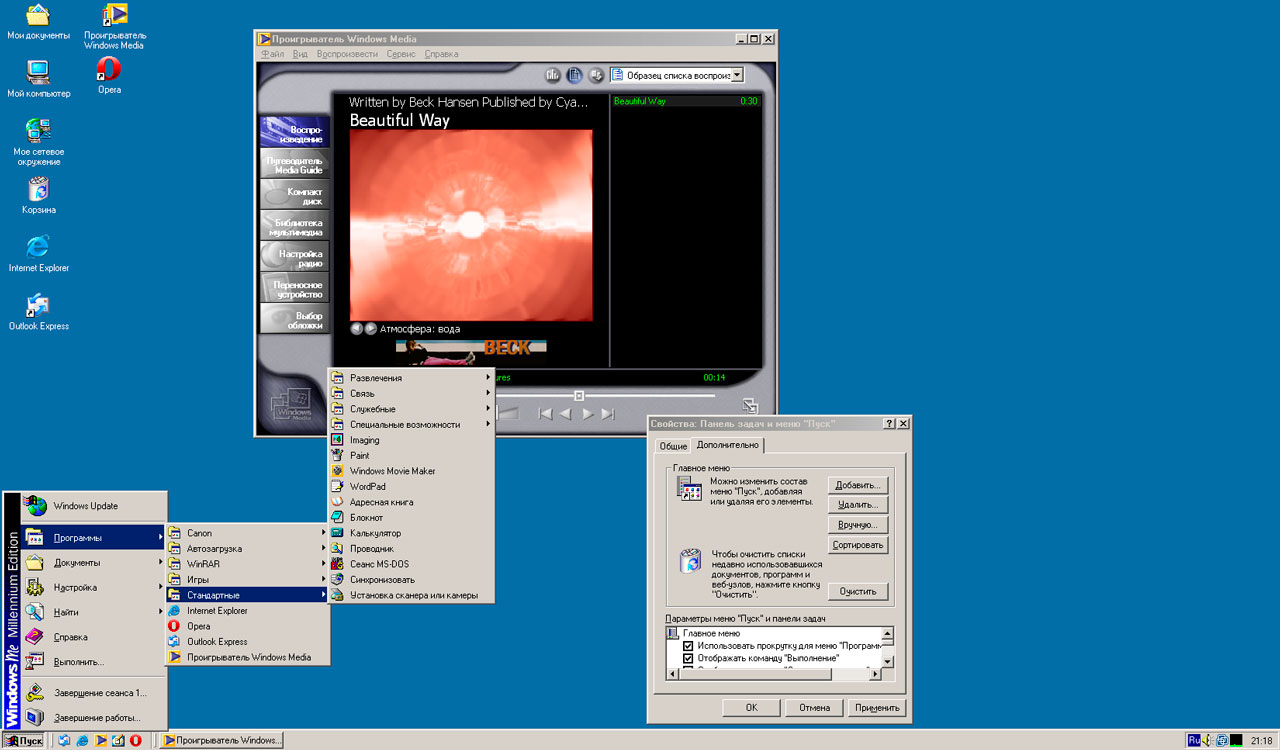The image size is (1280, 750).
Task: Click the compact mode icon in player corner
Action: pos(750,406)
